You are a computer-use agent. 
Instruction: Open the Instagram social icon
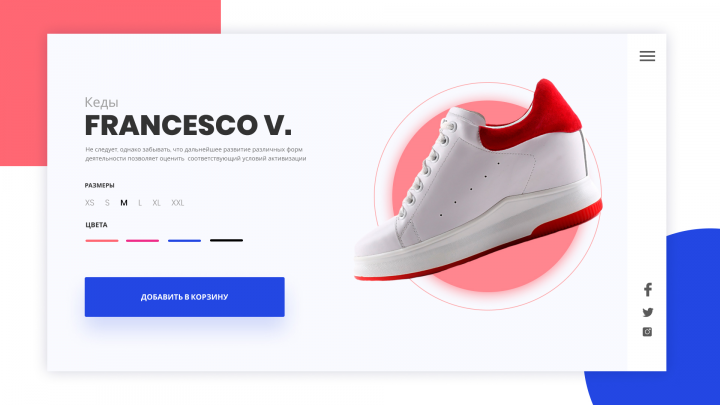[x=647, y=332]
